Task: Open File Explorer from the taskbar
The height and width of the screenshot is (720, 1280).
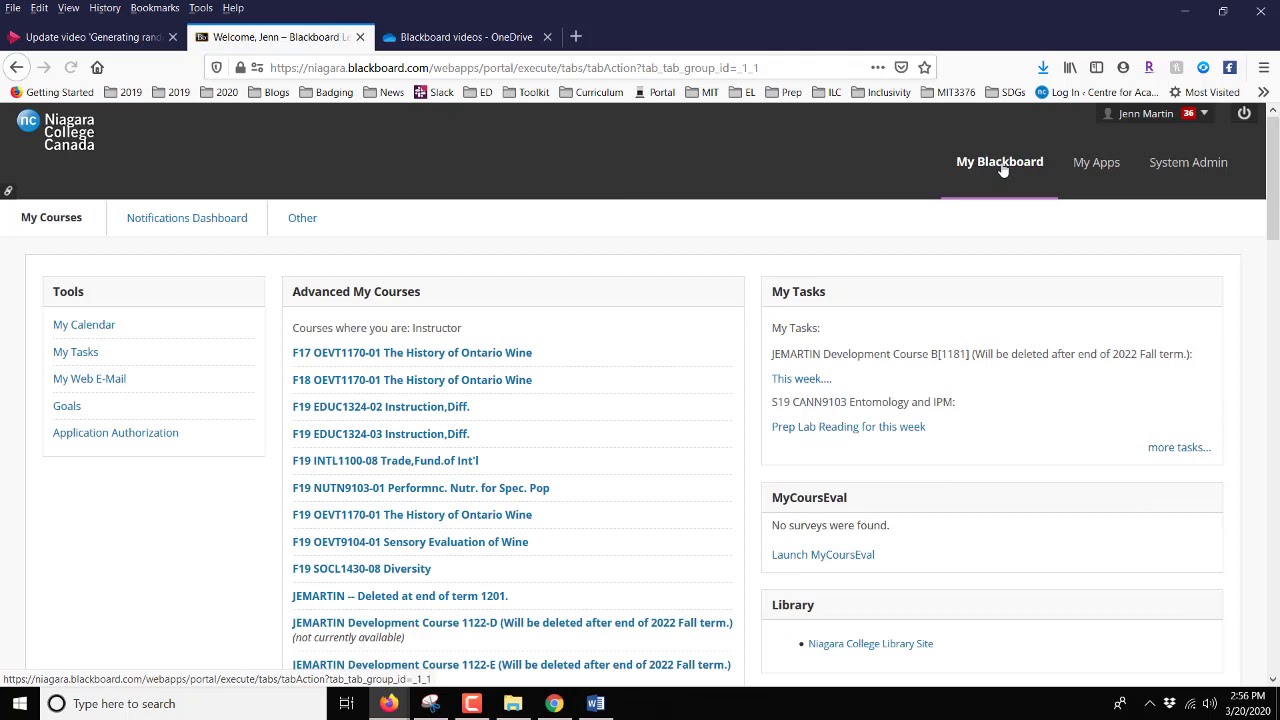Action: click(512, 704)
